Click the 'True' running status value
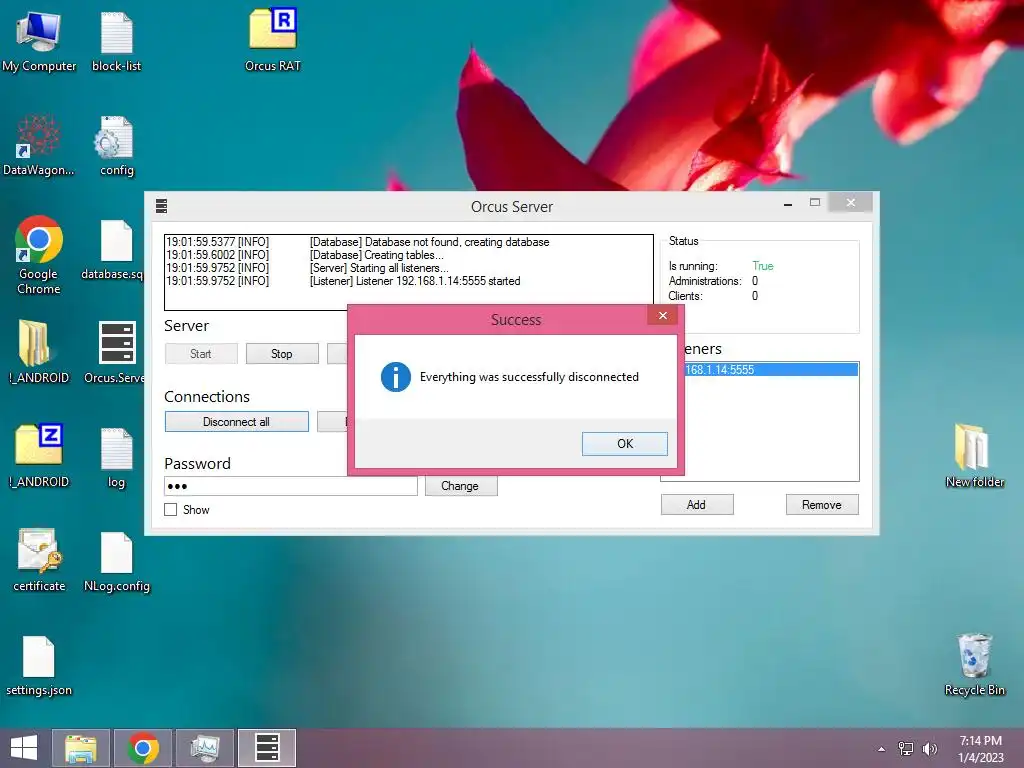The image size is (1024, 768). (x=762, y=266)
